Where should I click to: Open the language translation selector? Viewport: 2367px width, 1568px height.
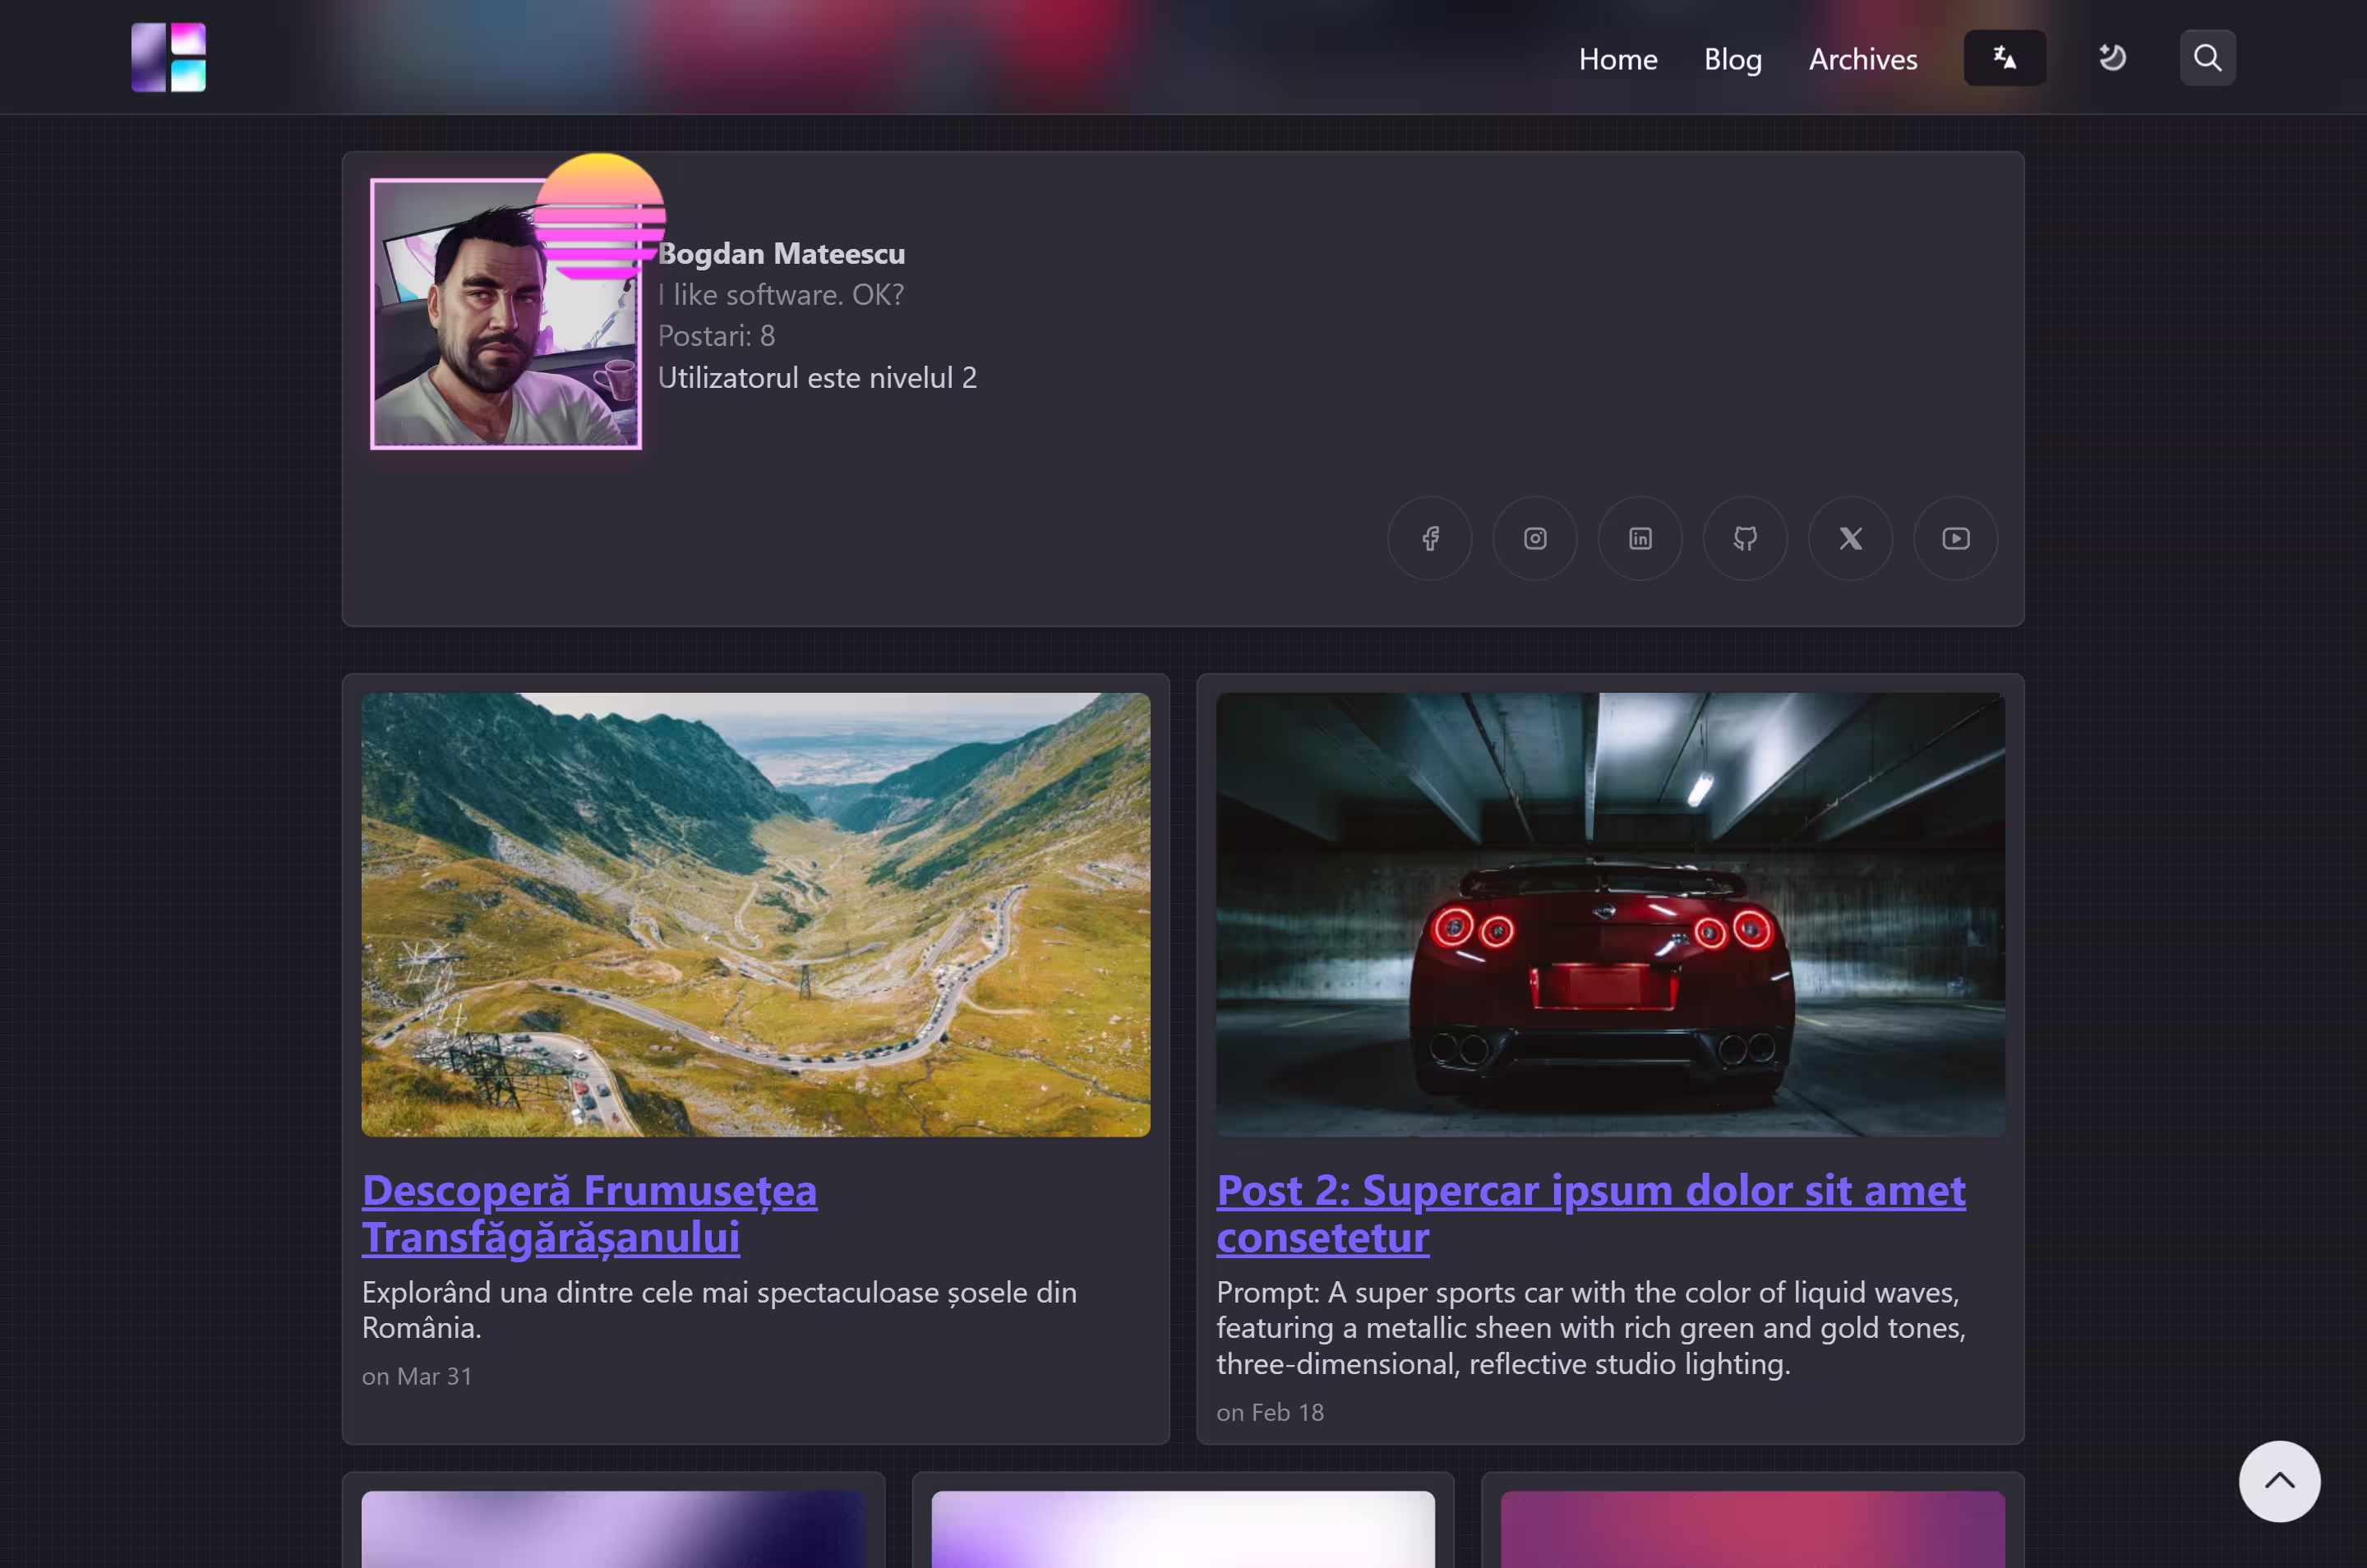pos(2004,58)
